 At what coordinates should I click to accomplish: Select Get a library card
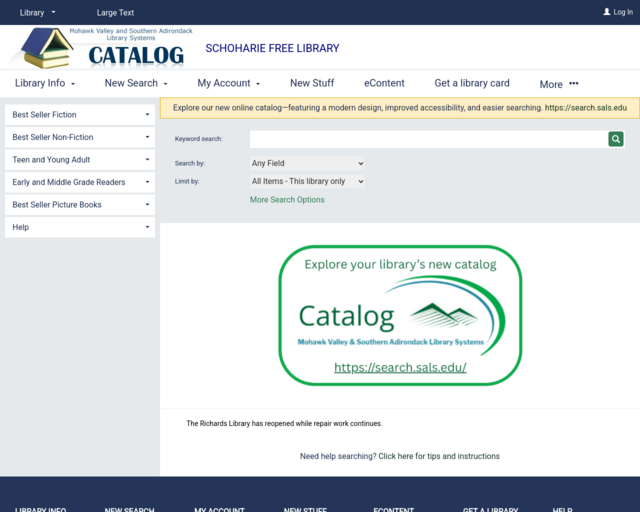click(x=472, y=83)
